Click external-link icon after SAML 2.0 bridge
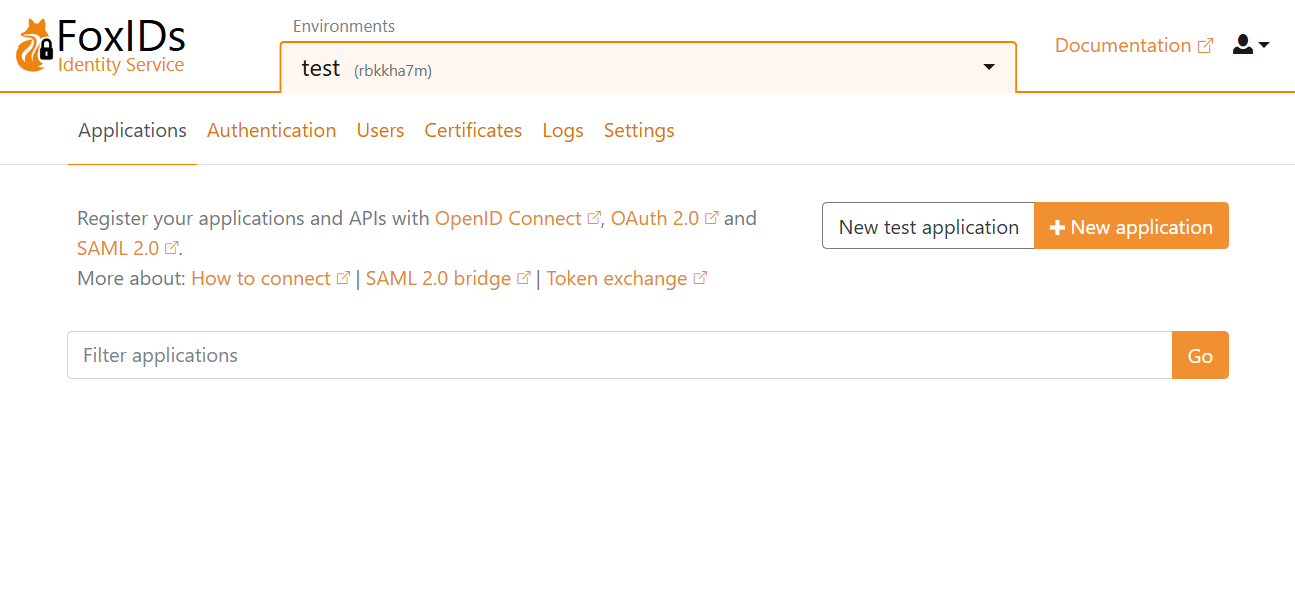The image size is (1295, 601). [x=524, y=278]
